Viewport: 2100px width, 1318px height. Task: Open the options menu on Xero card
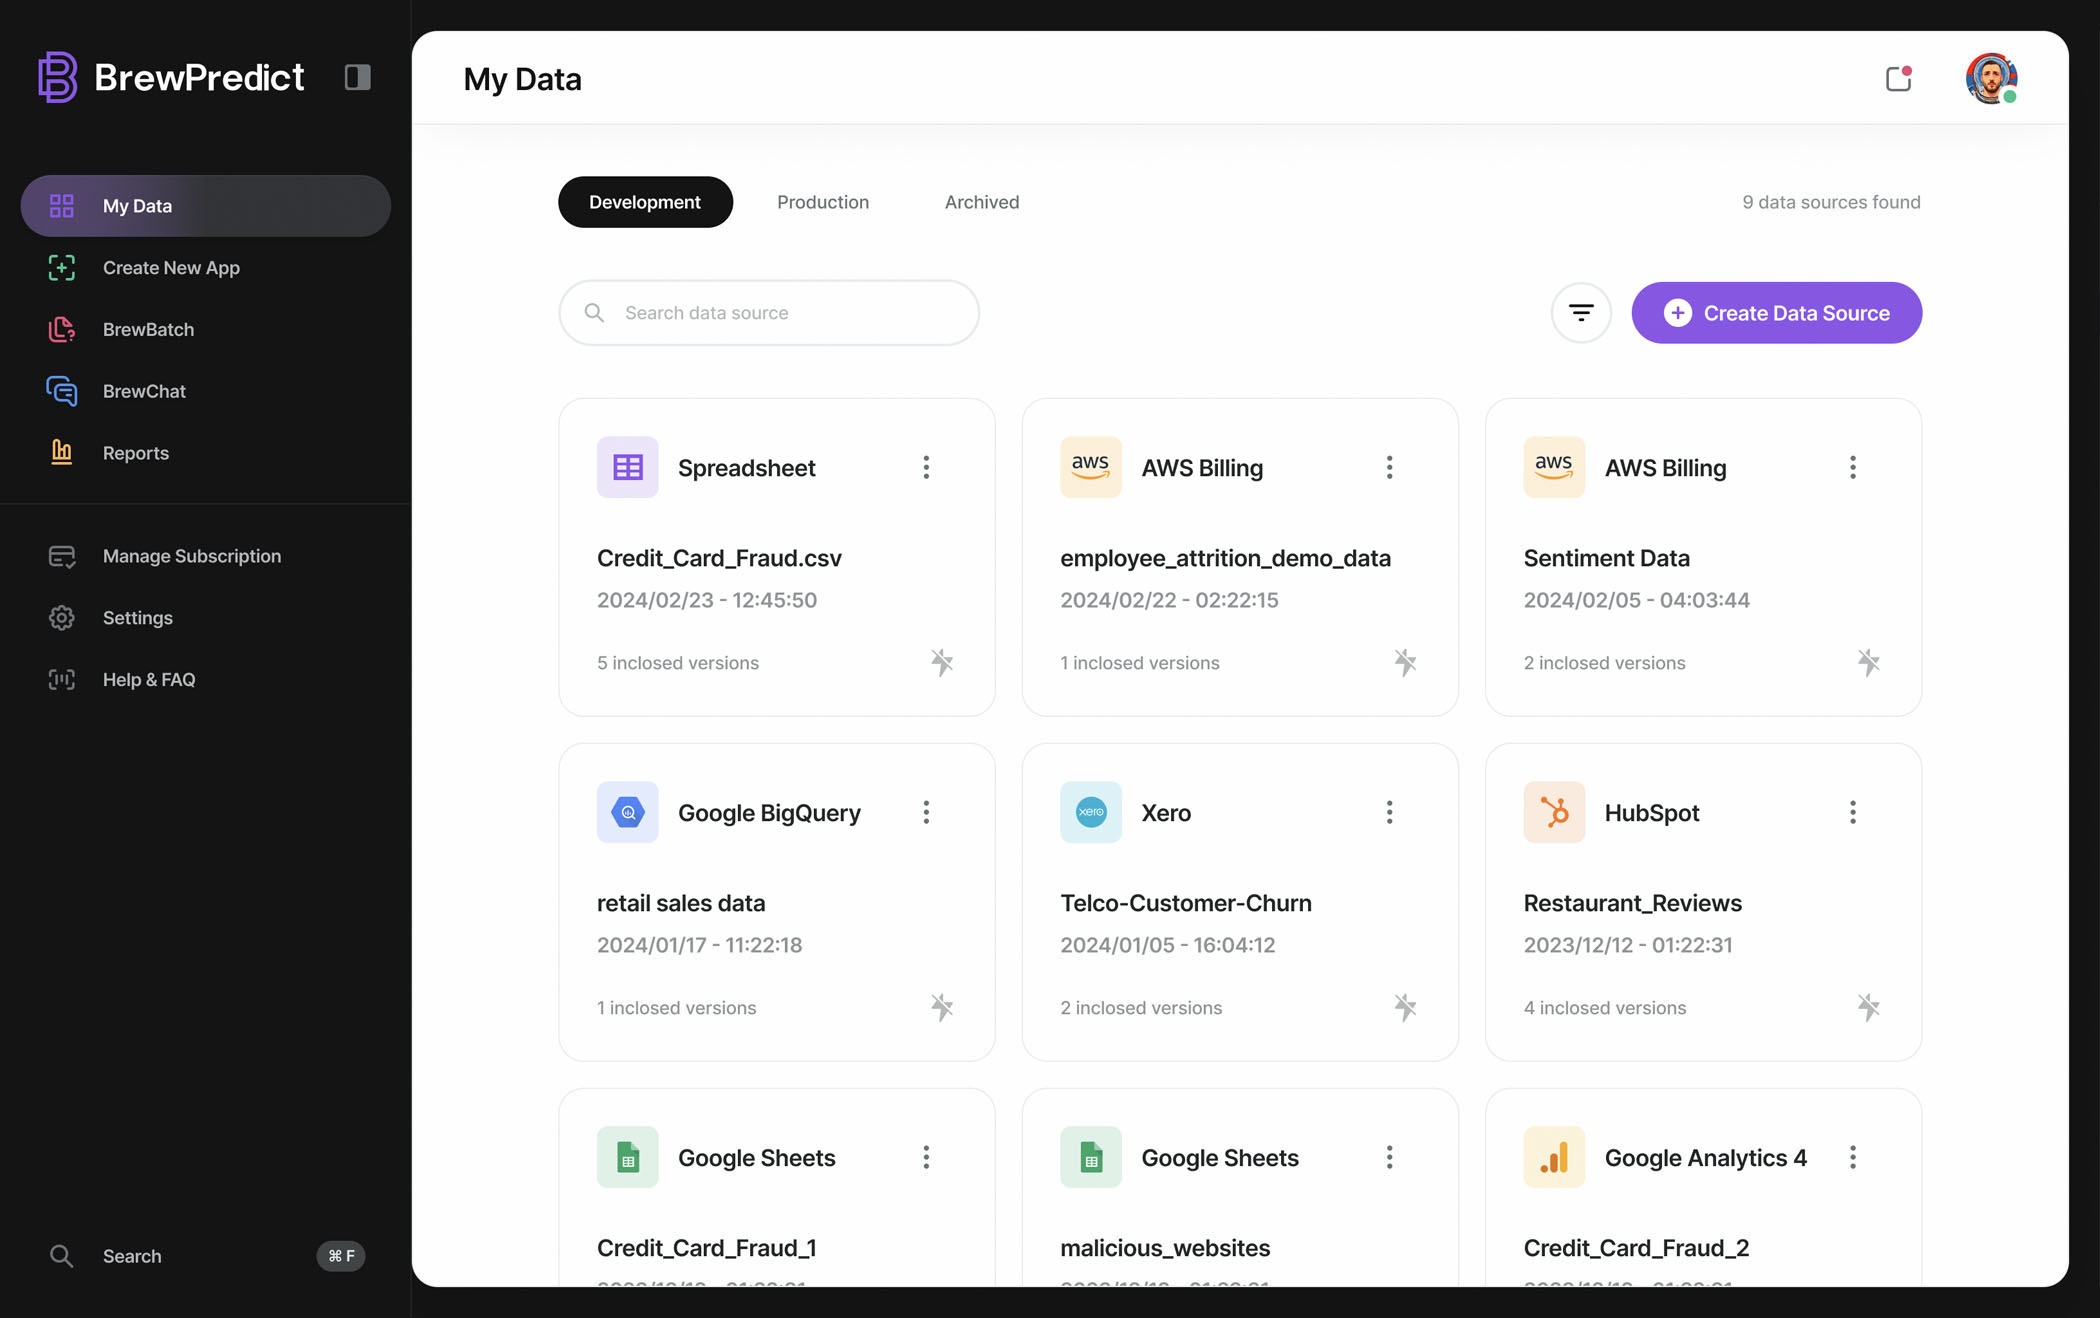coord(1389,812)
